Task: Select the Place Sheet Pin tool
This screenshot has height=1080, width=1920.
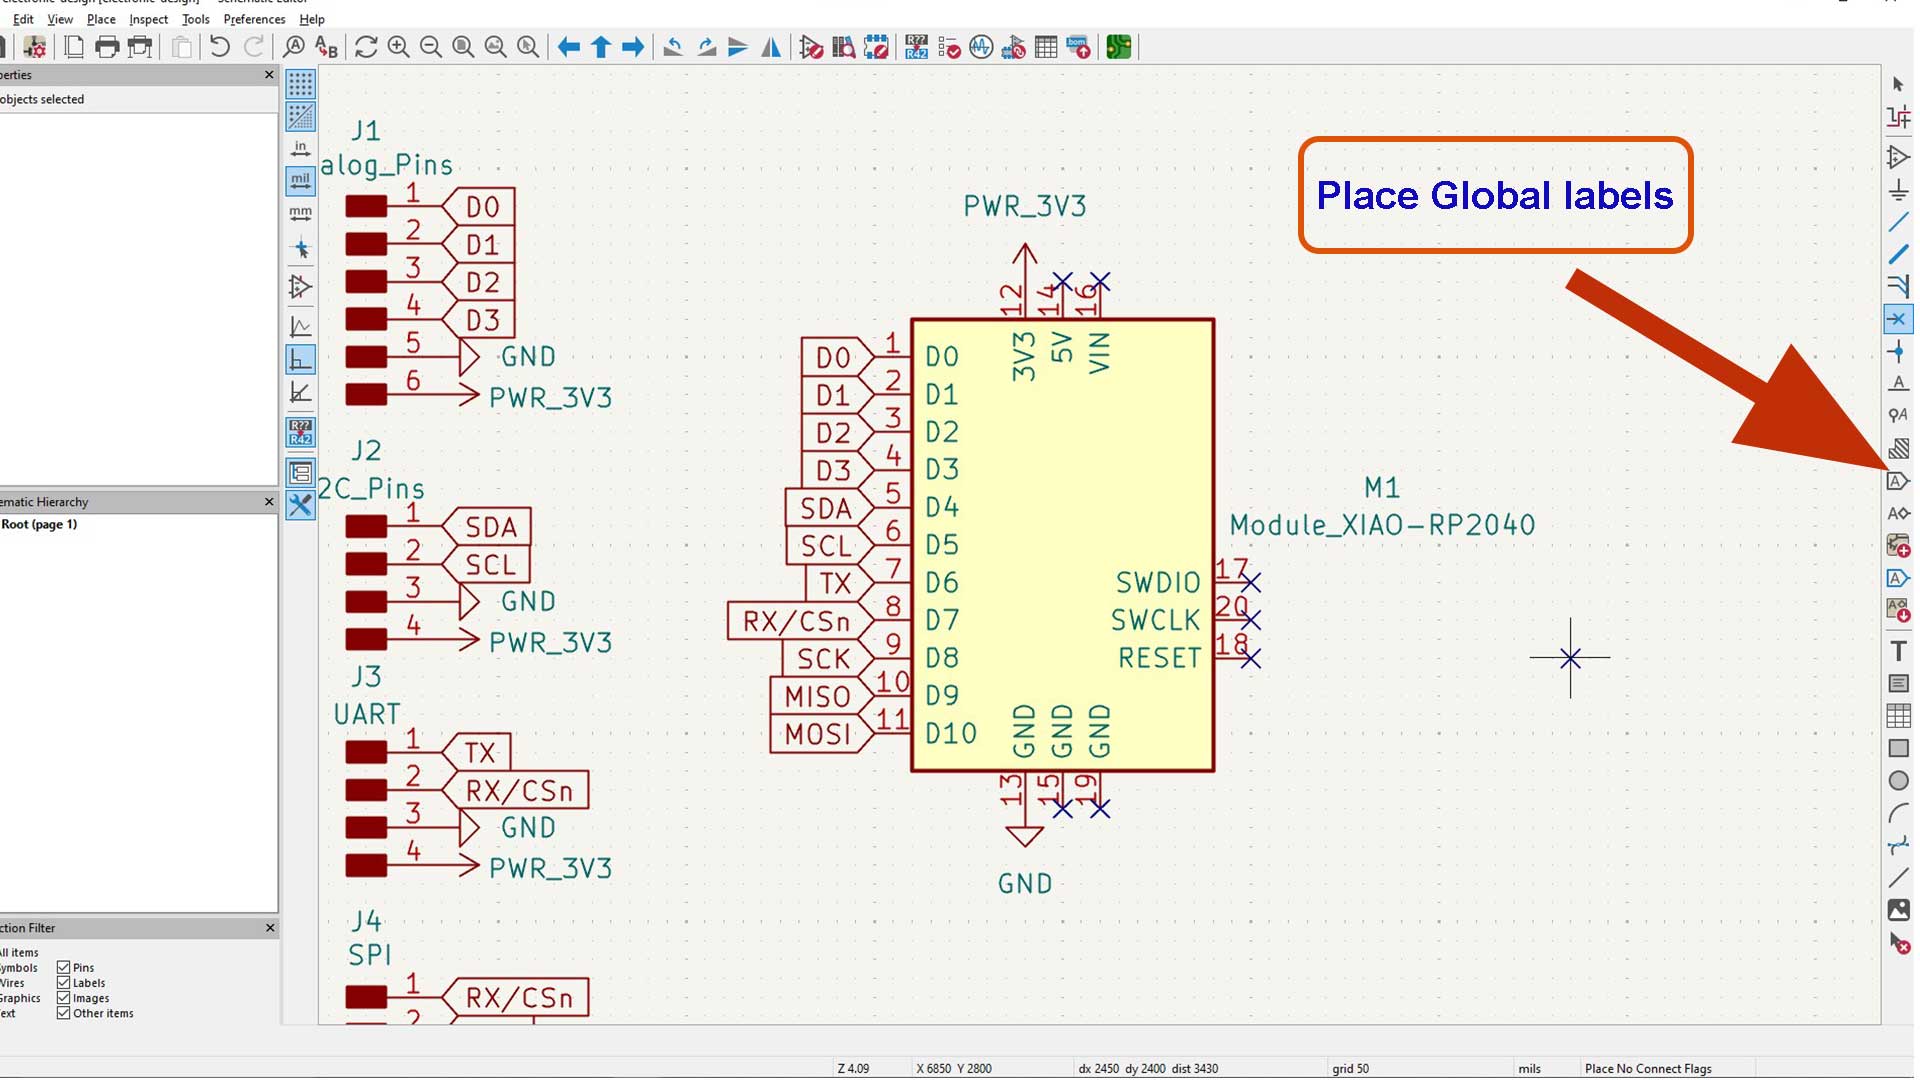Action: (1898, 578)
